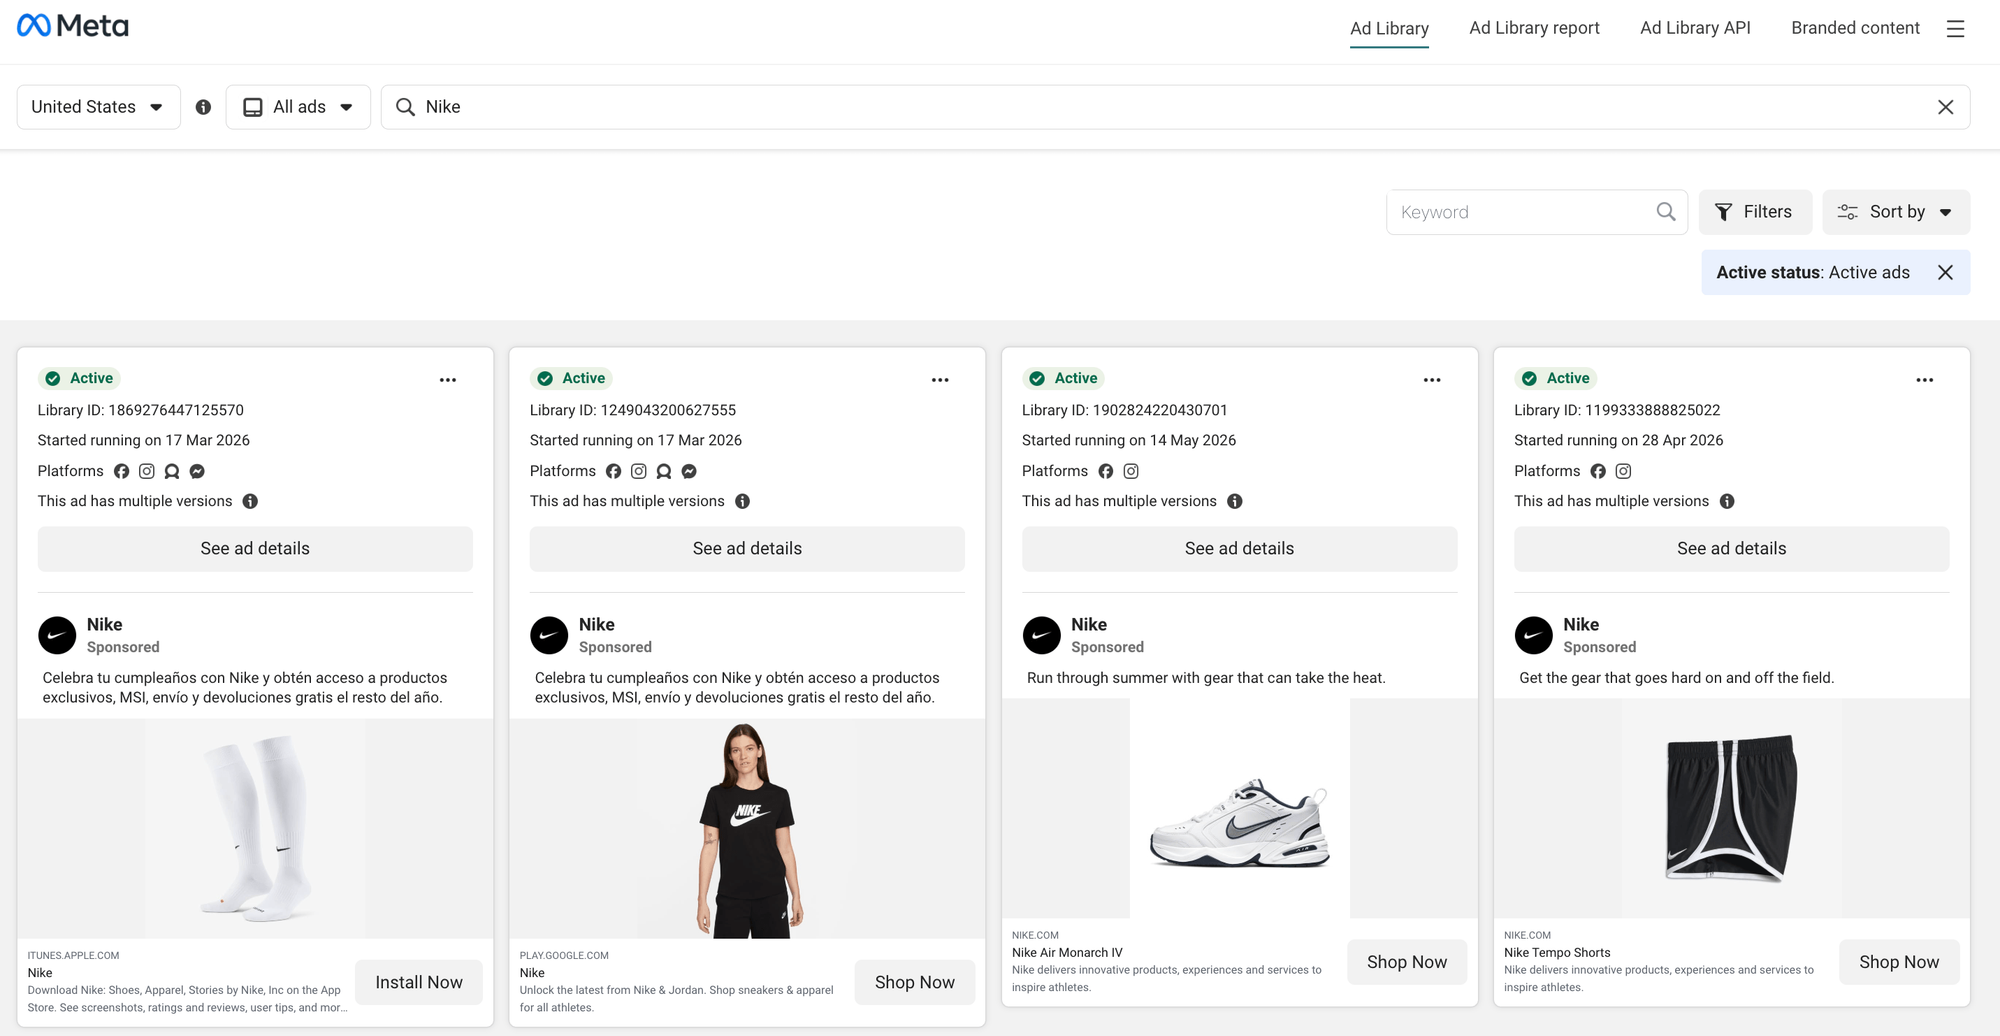
Task: Click Instagram platform icon on ad 1869276447125570
Action: click(x=147, y=471)
